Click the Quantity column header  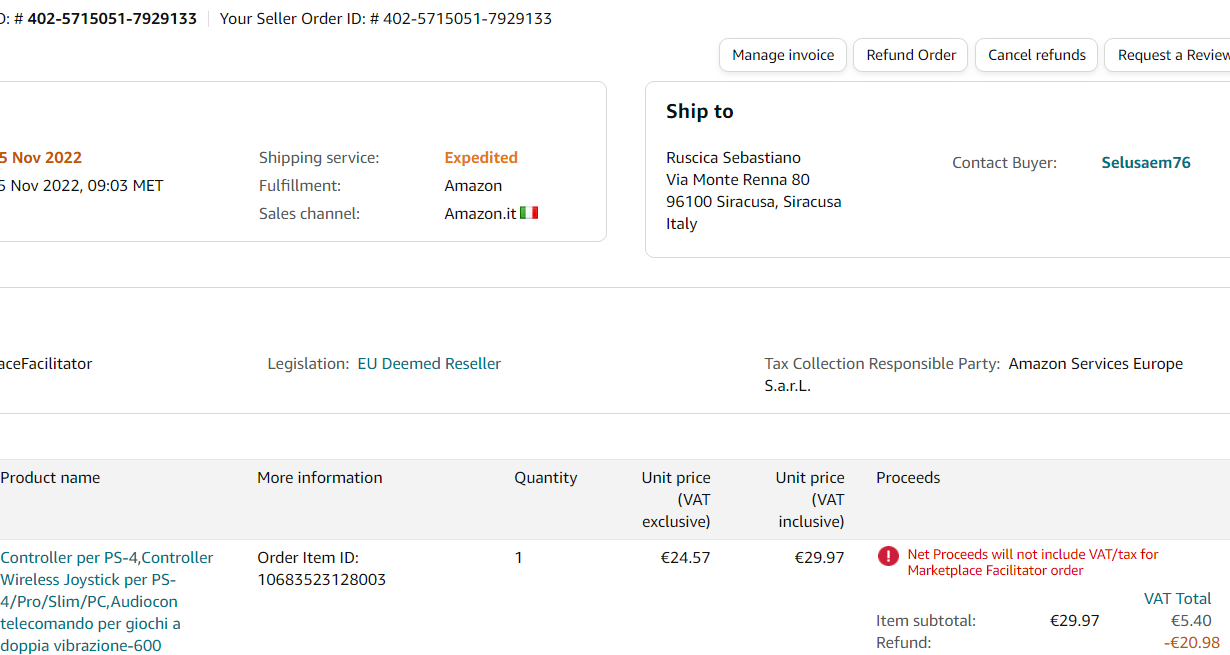(546, 478)
